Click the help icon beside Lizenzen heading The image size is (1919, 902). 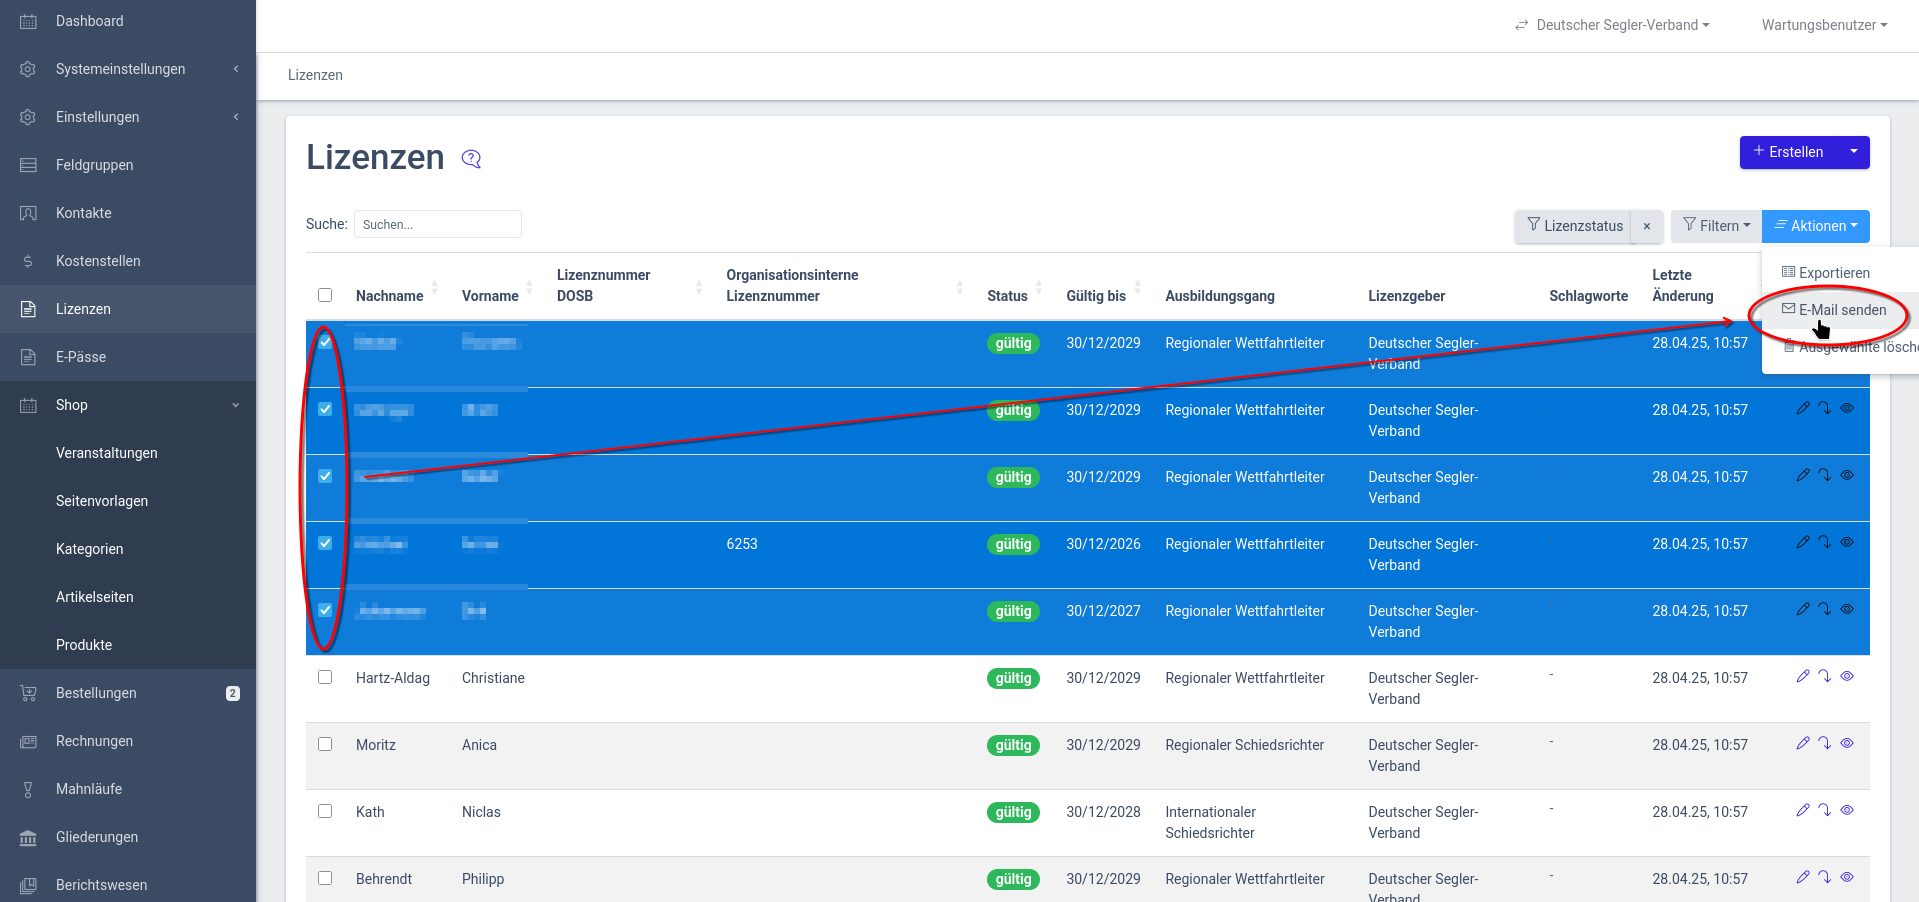(x=471, y=159)
